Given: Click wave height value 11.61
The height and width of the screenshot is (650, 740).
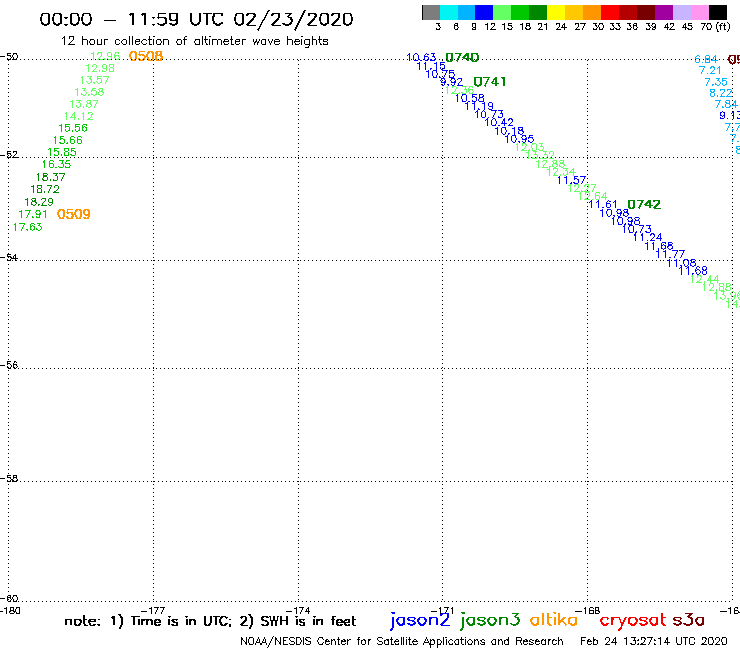Looking at the screenshot, I should [x=603, y=204].
